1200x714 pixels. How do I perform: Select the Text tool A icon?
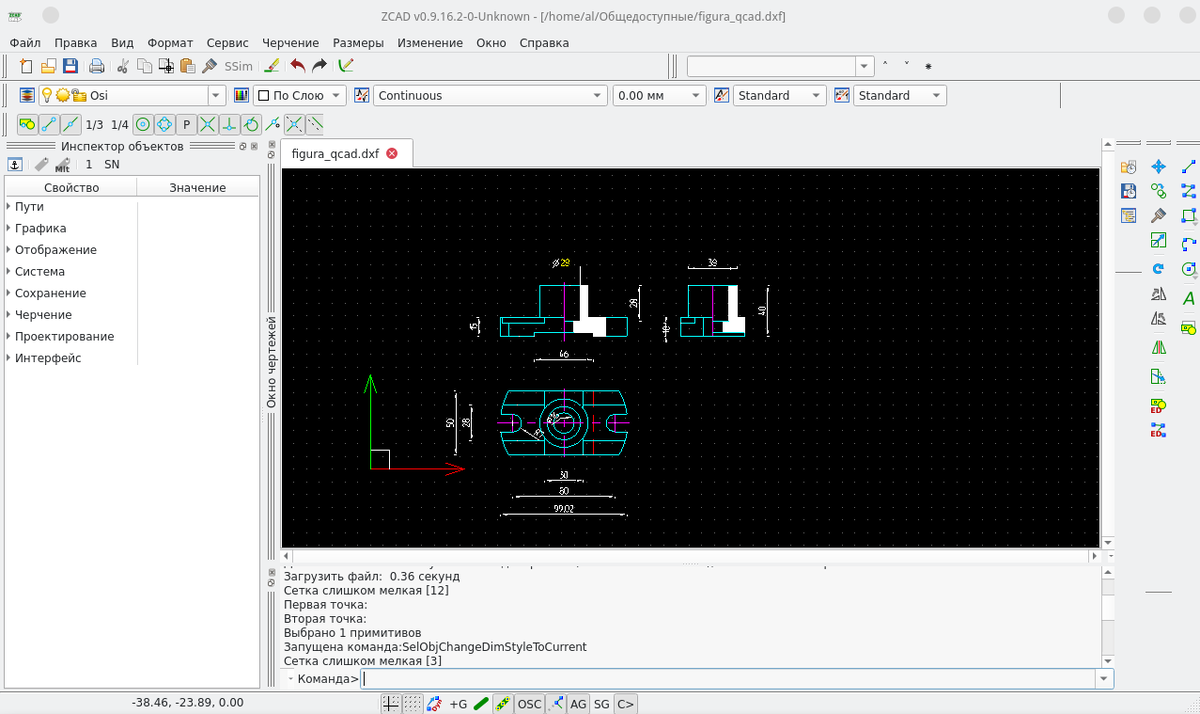pos(1189,298)
